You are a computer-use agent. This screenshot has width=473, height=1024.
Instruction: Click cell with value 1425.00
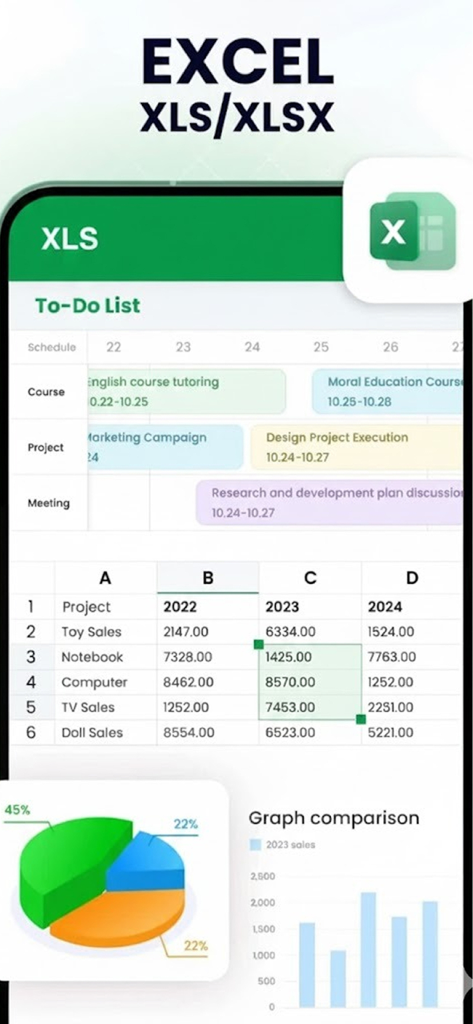pos(310,657)
